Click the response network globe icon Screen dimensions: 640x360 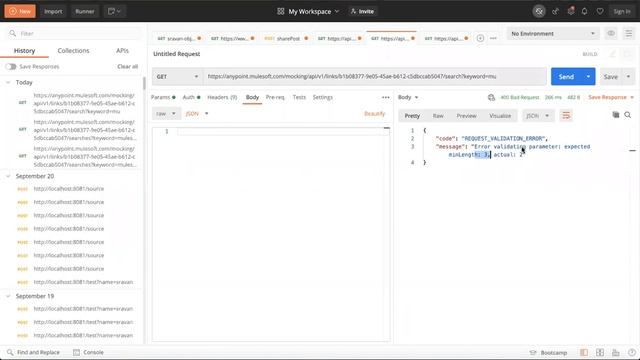(x=491, y=98)
